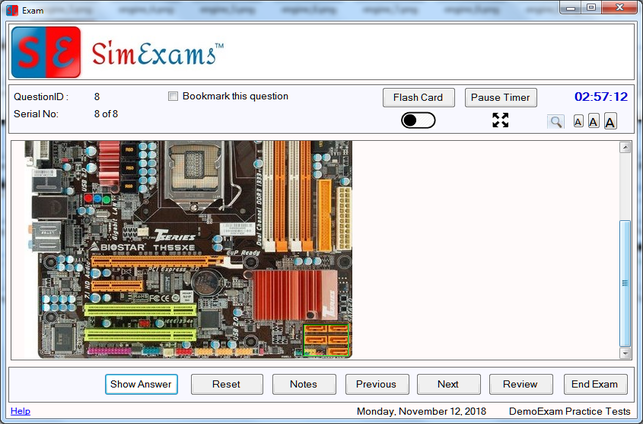Reset the current question

pos(227,384)
